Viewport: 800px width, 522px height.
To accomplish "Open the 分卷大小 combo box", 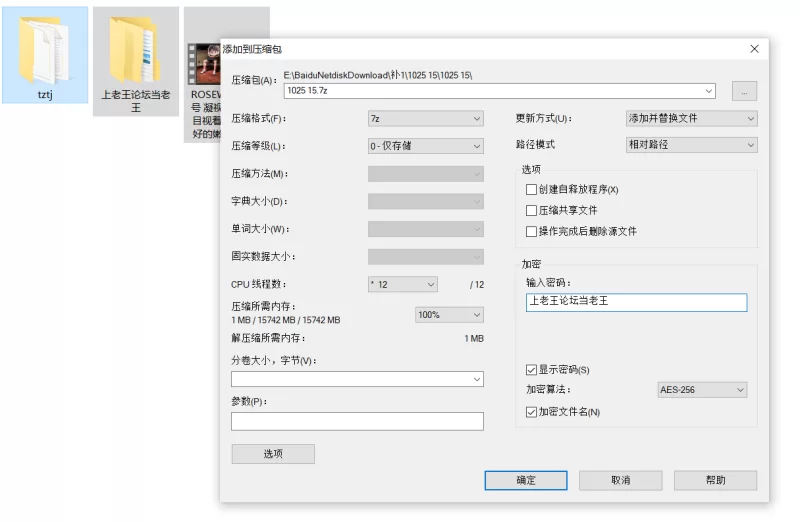I will coord(357,379).
